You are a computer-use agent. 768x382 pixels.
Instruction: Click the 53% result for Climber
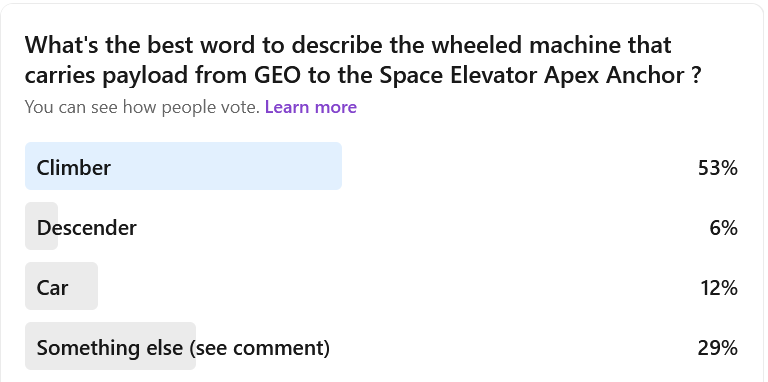coord(718,168)
